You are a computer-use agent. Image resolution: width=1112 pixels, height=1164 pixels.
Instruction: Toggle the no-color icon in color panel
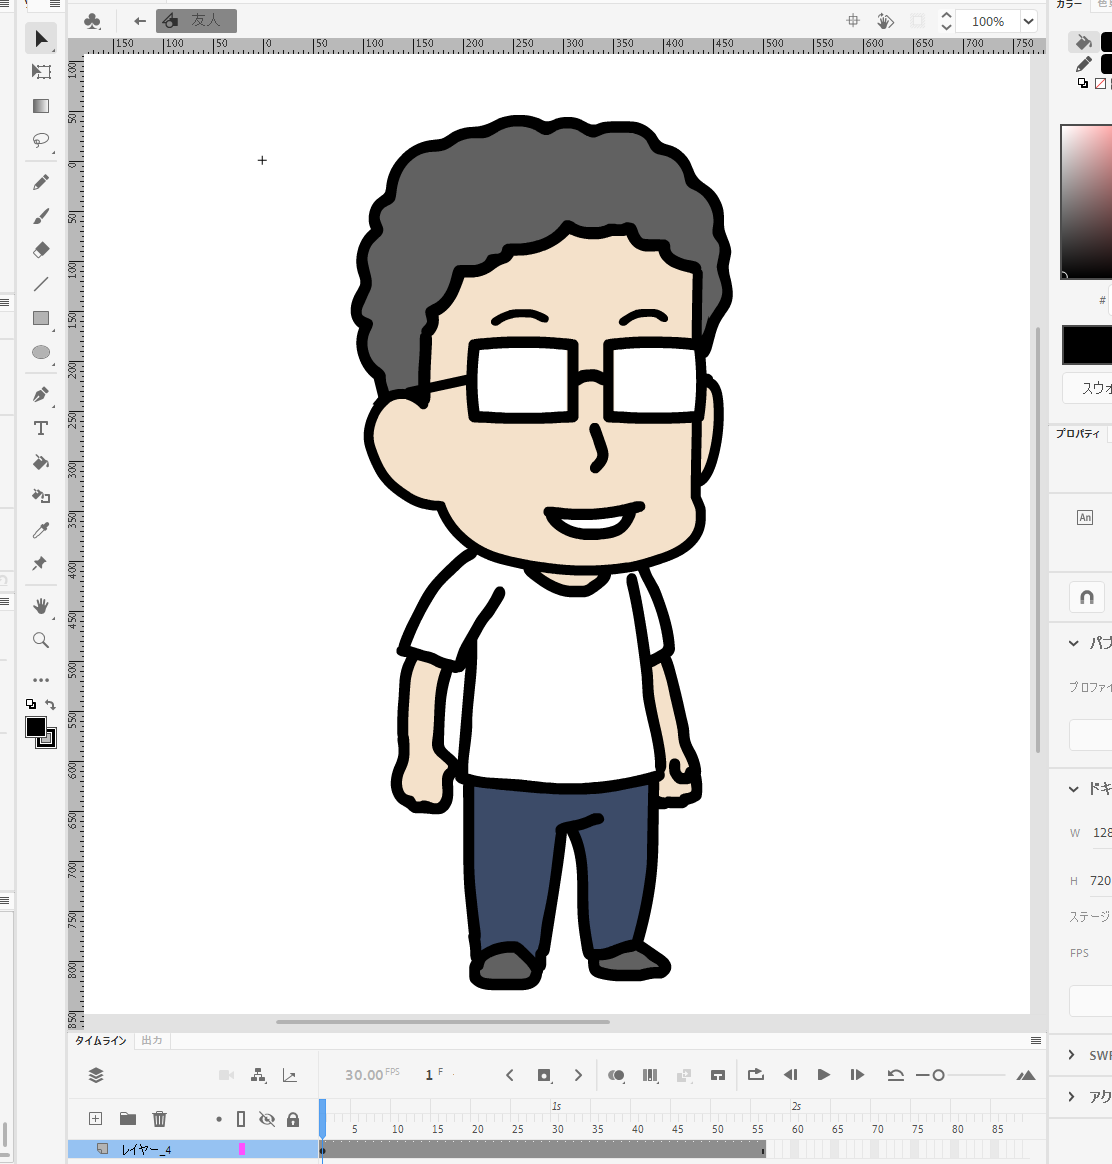[x=1100, y=84]
